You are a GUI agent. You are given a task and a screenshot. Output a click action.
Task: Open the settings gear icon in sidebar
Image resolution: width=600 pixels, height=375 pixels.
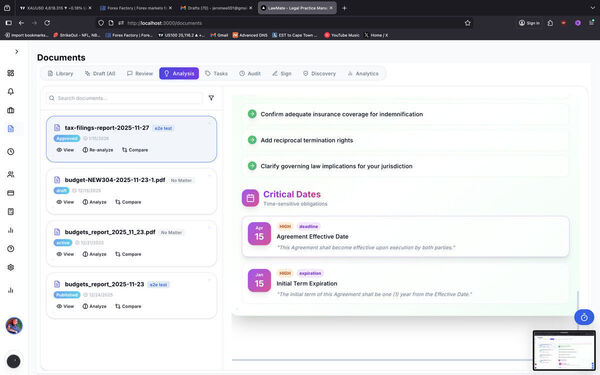[x=11, y=267]
